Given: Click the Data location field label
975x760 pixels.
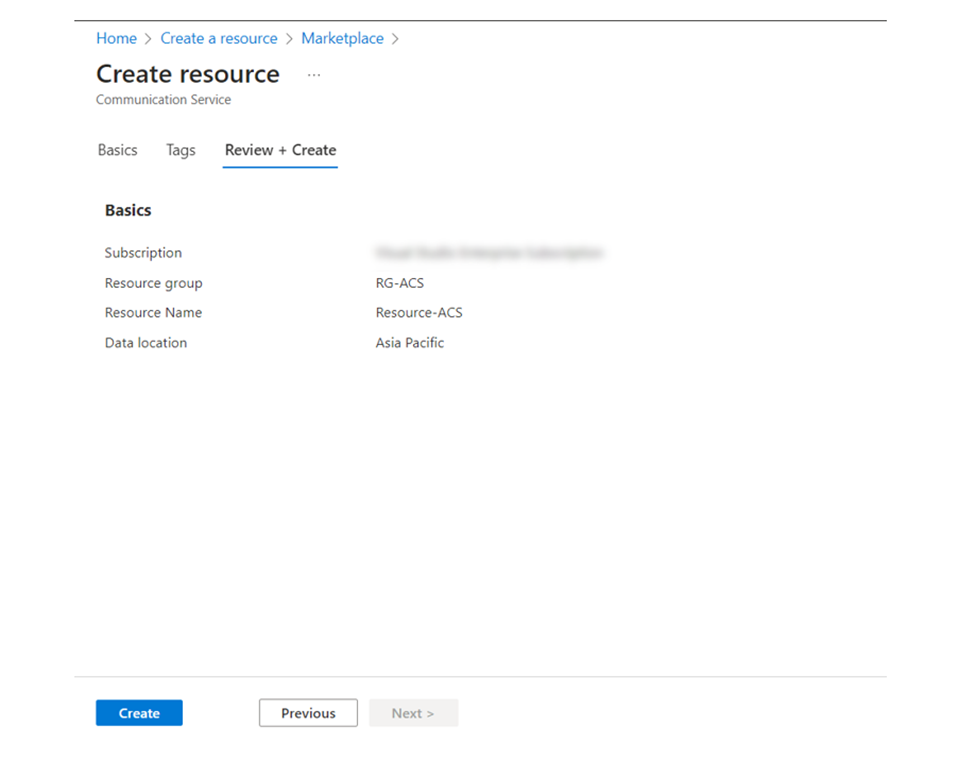Looking at the screenshot, I should 146,343.
